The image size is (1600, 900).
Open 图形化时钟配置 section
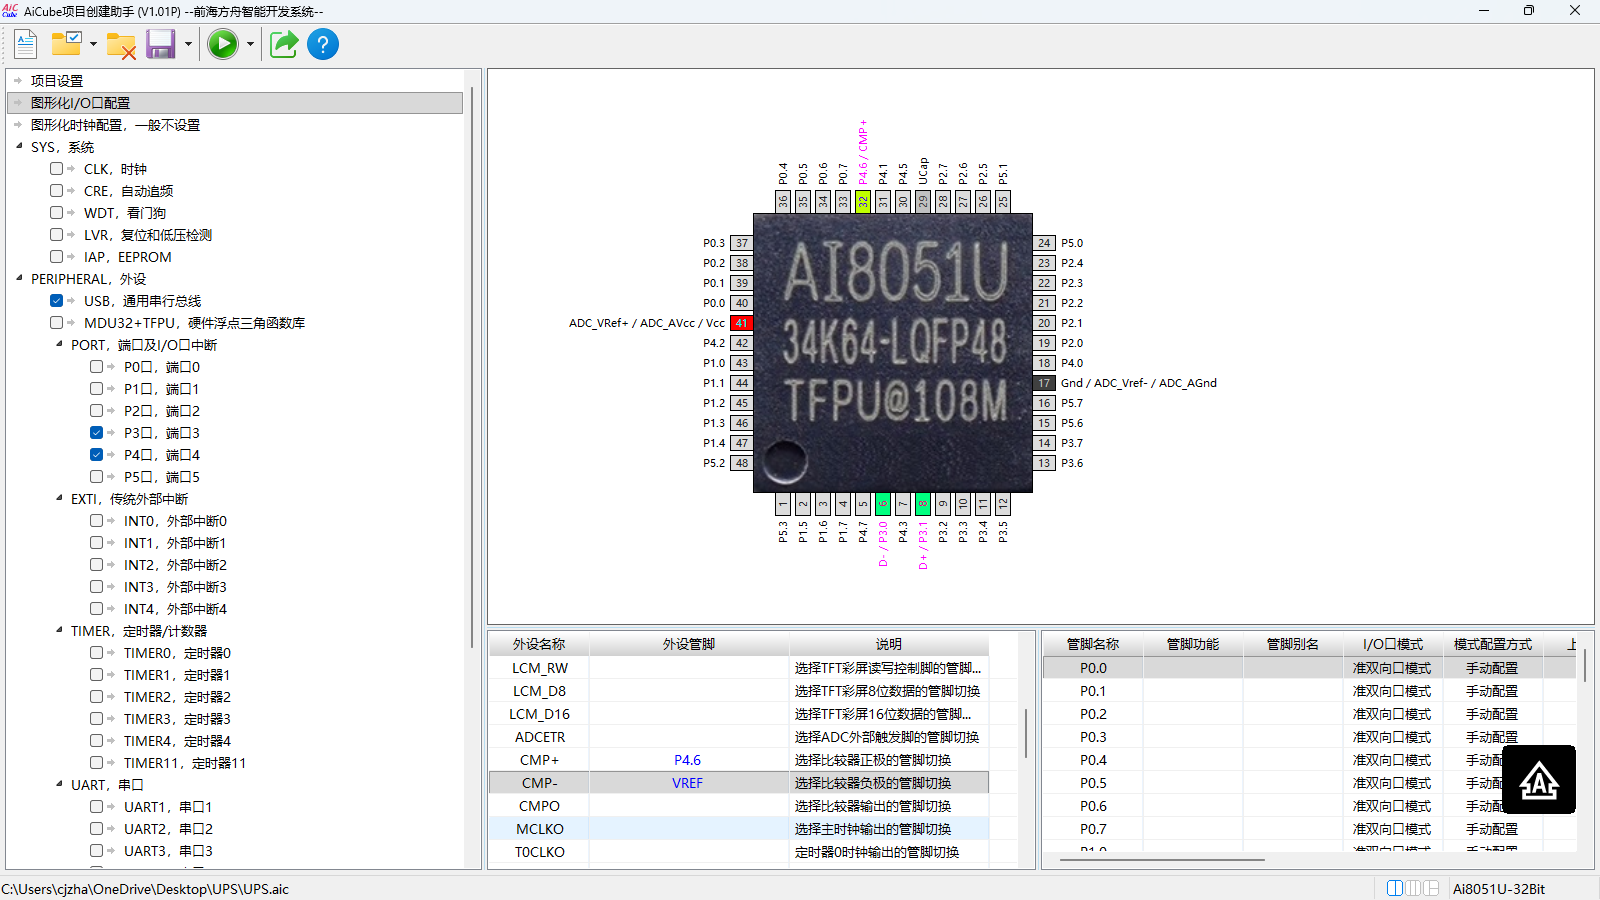pyautogui.click(x=115, y=125)
